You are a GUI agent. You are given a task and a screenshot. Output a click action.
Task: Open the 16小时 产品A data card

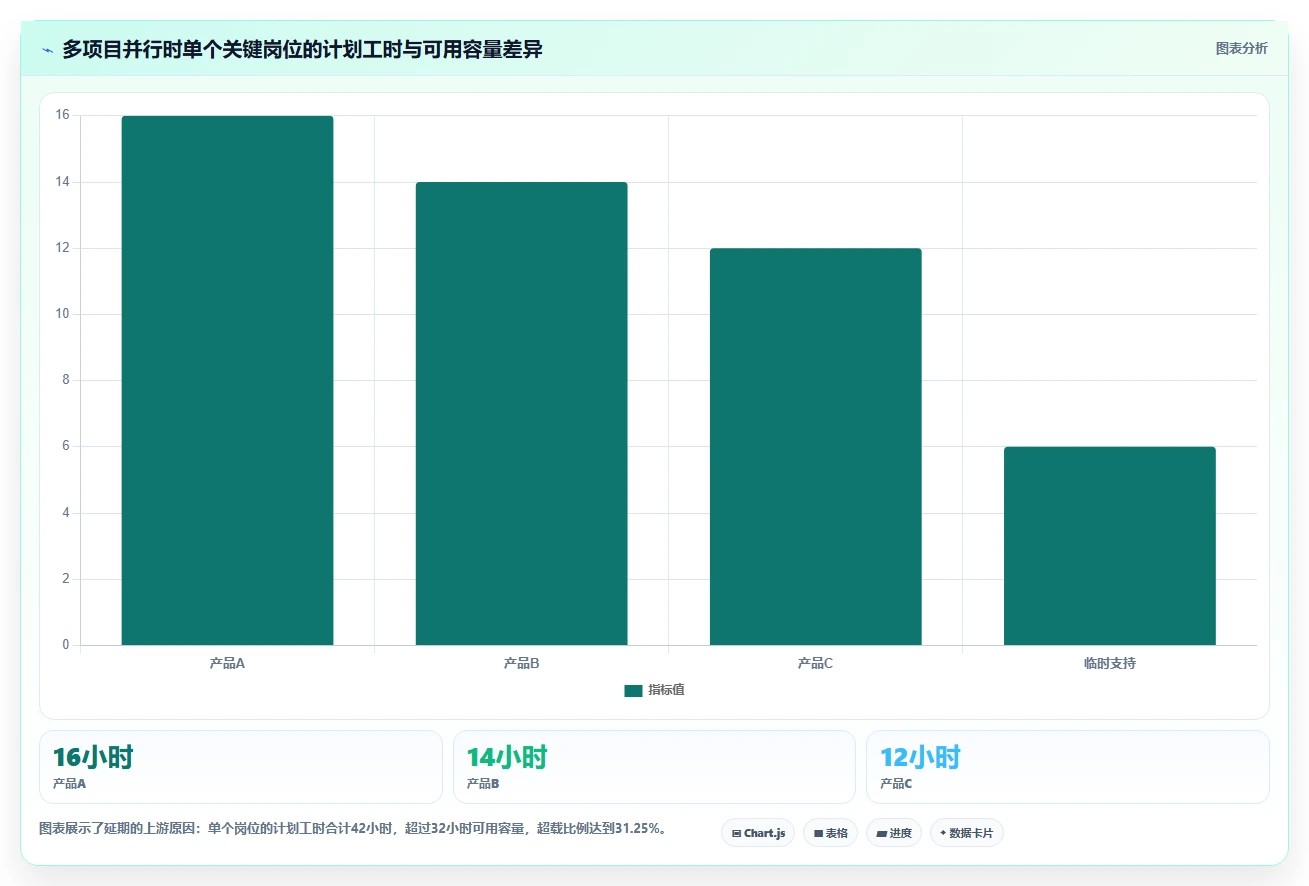pyautogui.click(x=240, y=767)
